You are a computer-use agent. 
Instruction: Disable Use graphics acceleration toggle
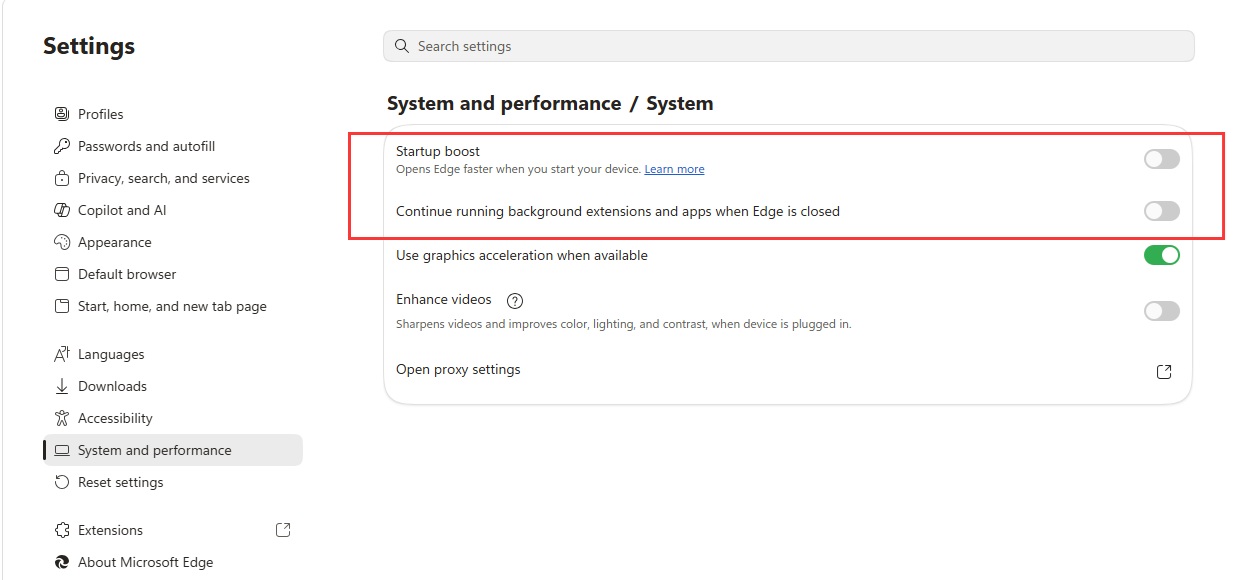point(1162,255)
